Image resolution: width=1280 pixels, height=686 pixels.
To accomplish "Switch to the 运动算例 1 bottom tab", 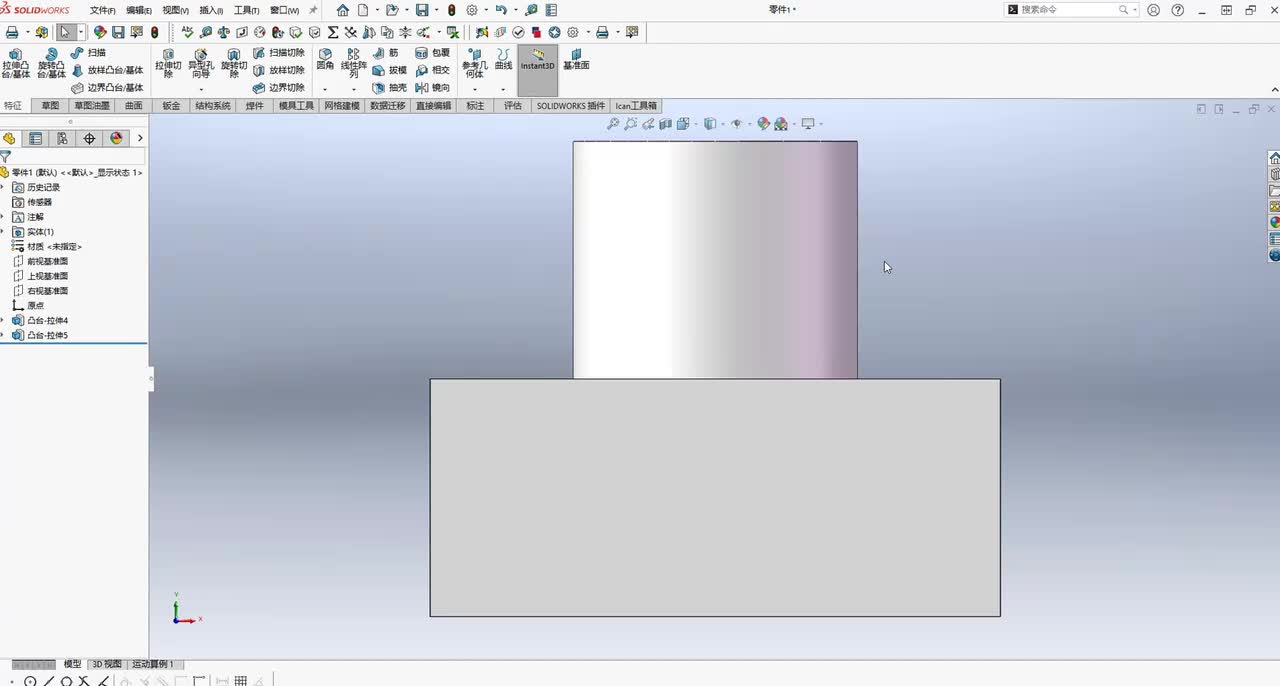I will coord(153,664).
